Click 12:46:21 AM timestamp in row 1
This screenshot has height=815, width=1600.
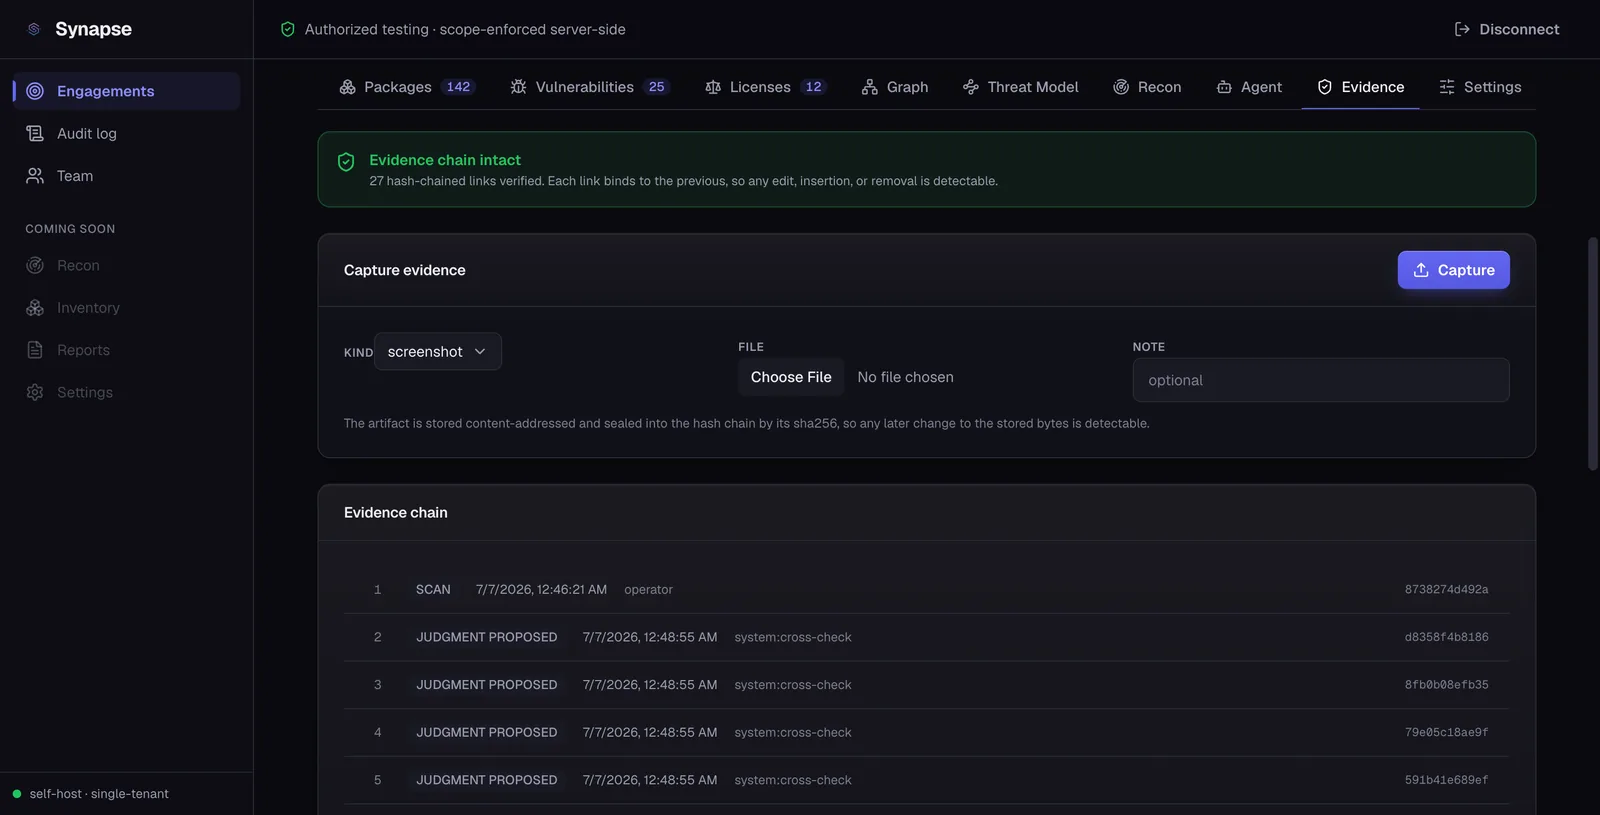click(x=541, y=590)
